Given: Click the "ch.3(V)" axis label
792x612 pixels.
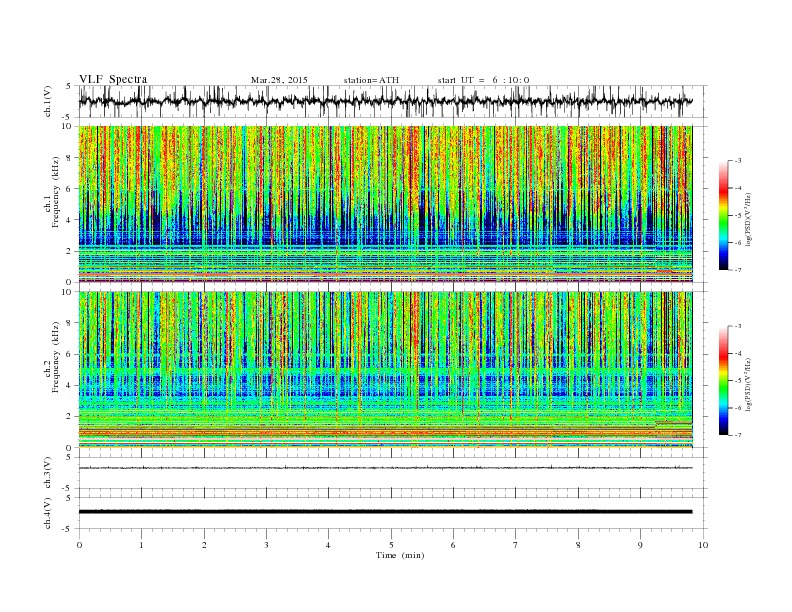Looking at the screenshot, I should tap(48, 473).
